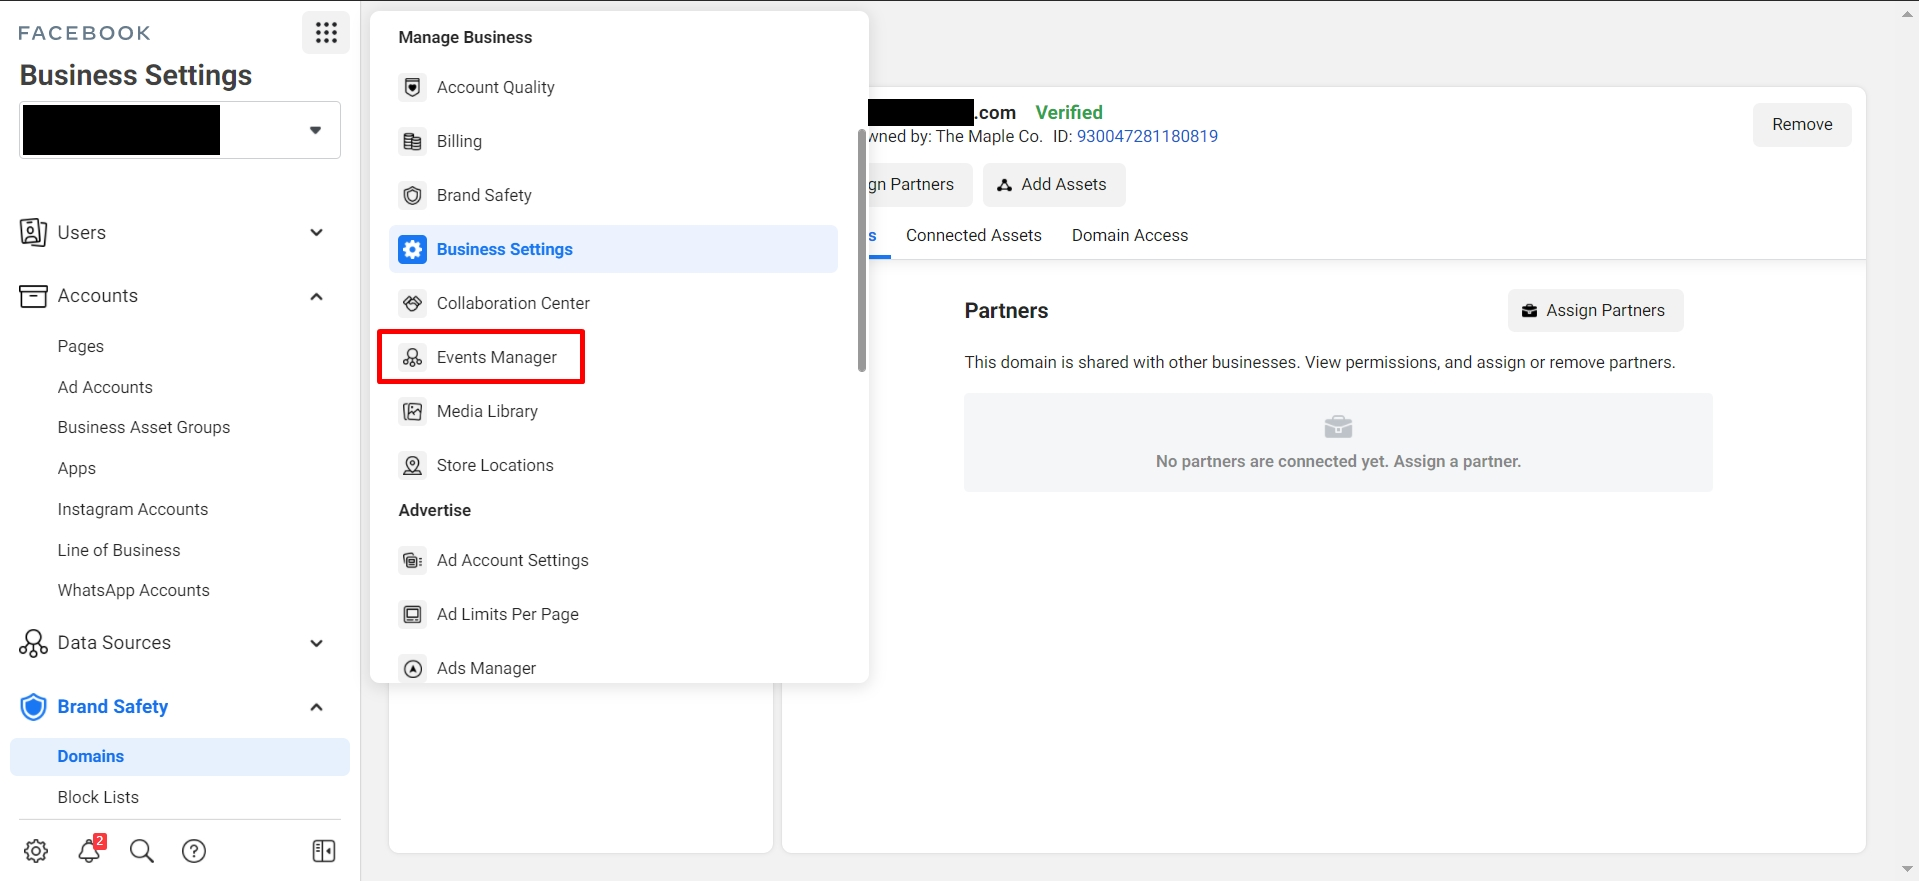Click the Billing icon
The width and height of the screenshot is (1919, 881).
(413, 141)
